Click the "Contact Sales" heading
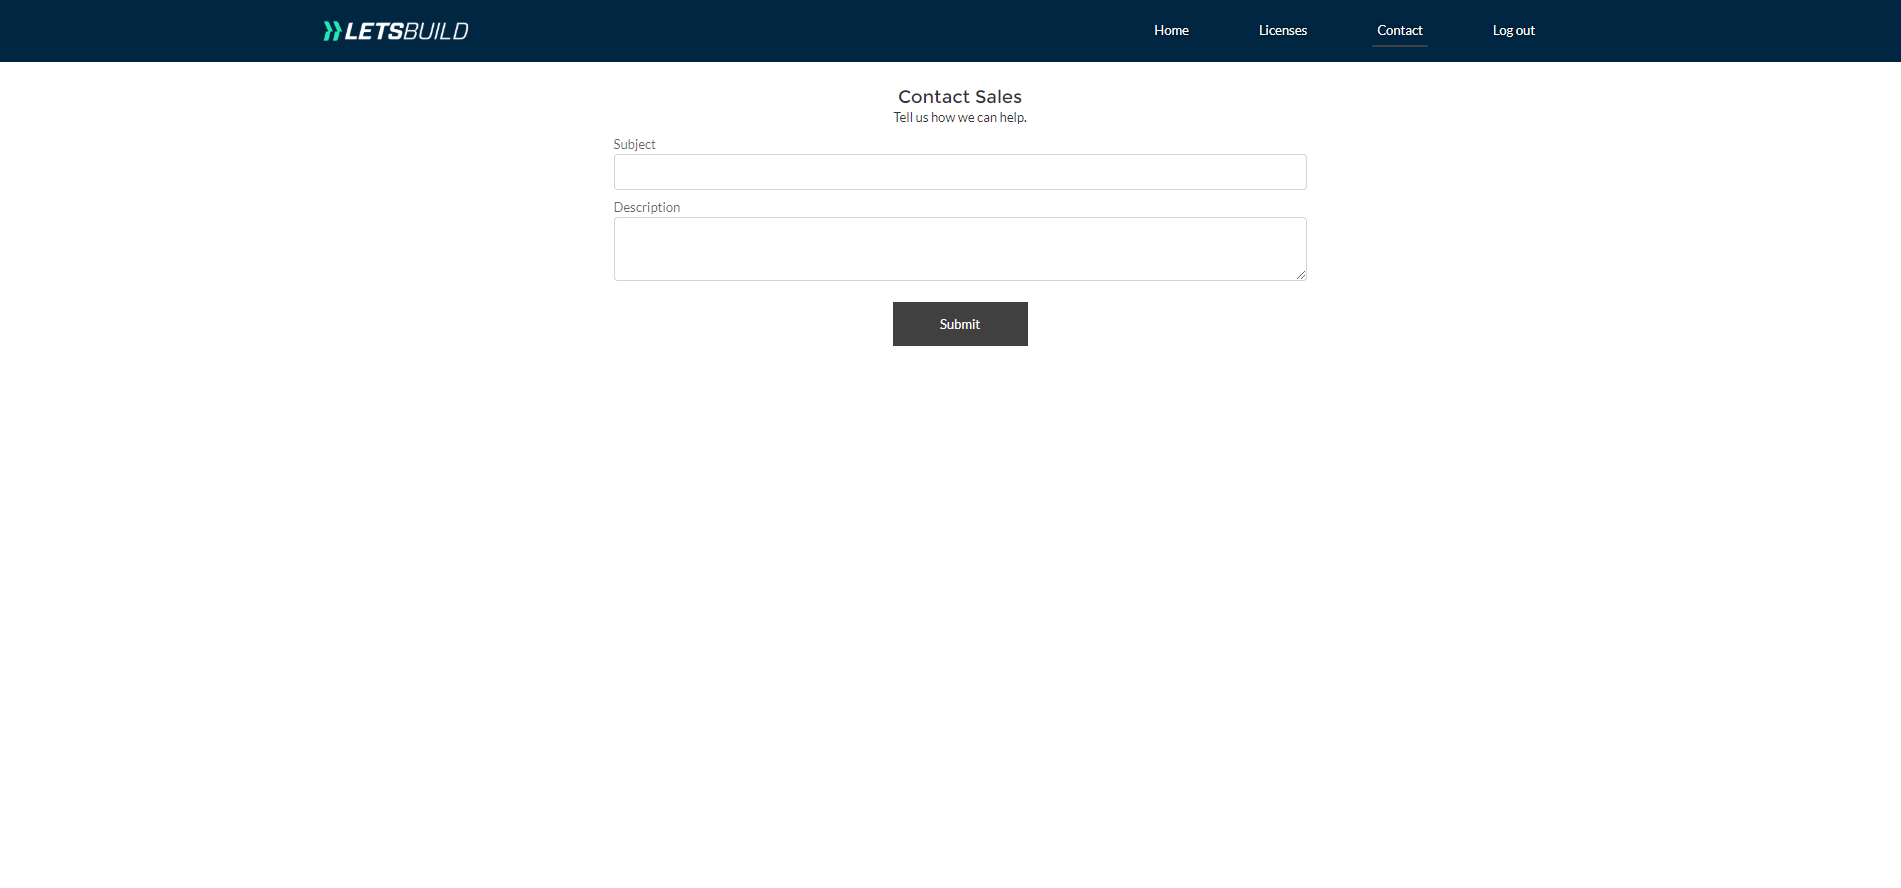 (x=960, y=97)
